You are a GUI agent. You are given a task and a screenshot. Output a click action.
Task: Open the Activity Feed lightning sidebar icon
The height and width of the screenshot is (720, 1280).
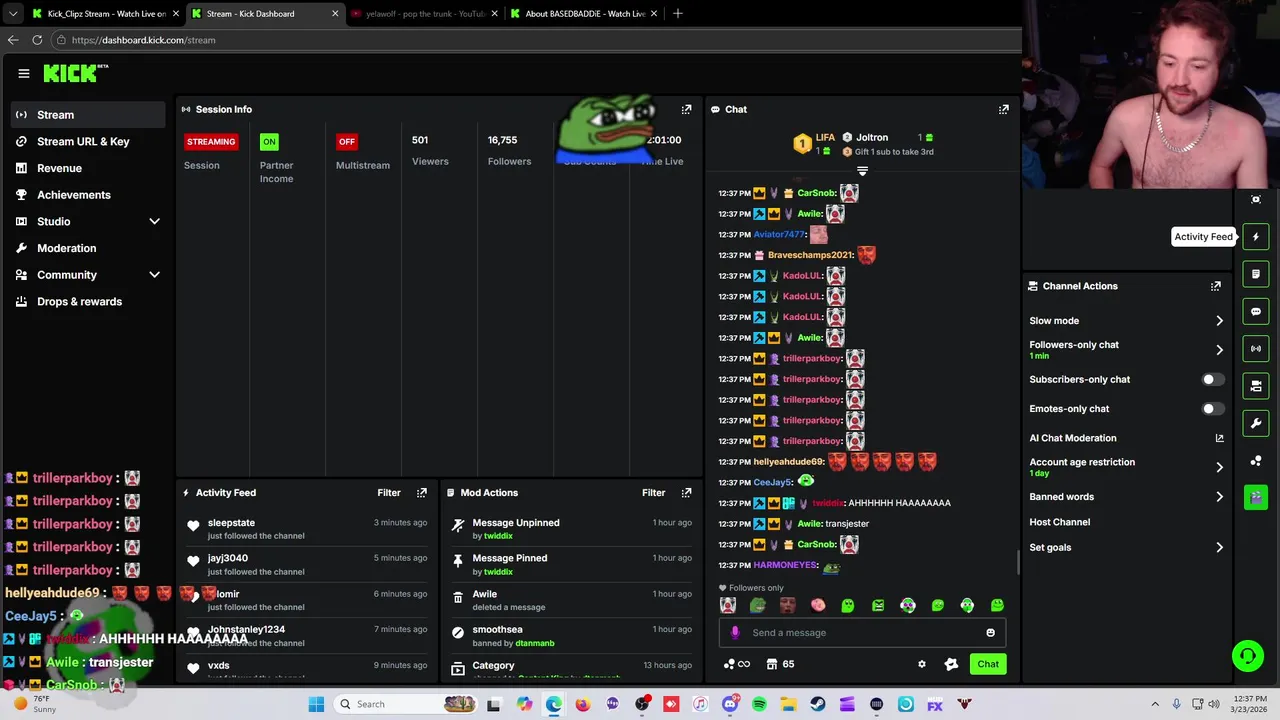coord(1256,237)
